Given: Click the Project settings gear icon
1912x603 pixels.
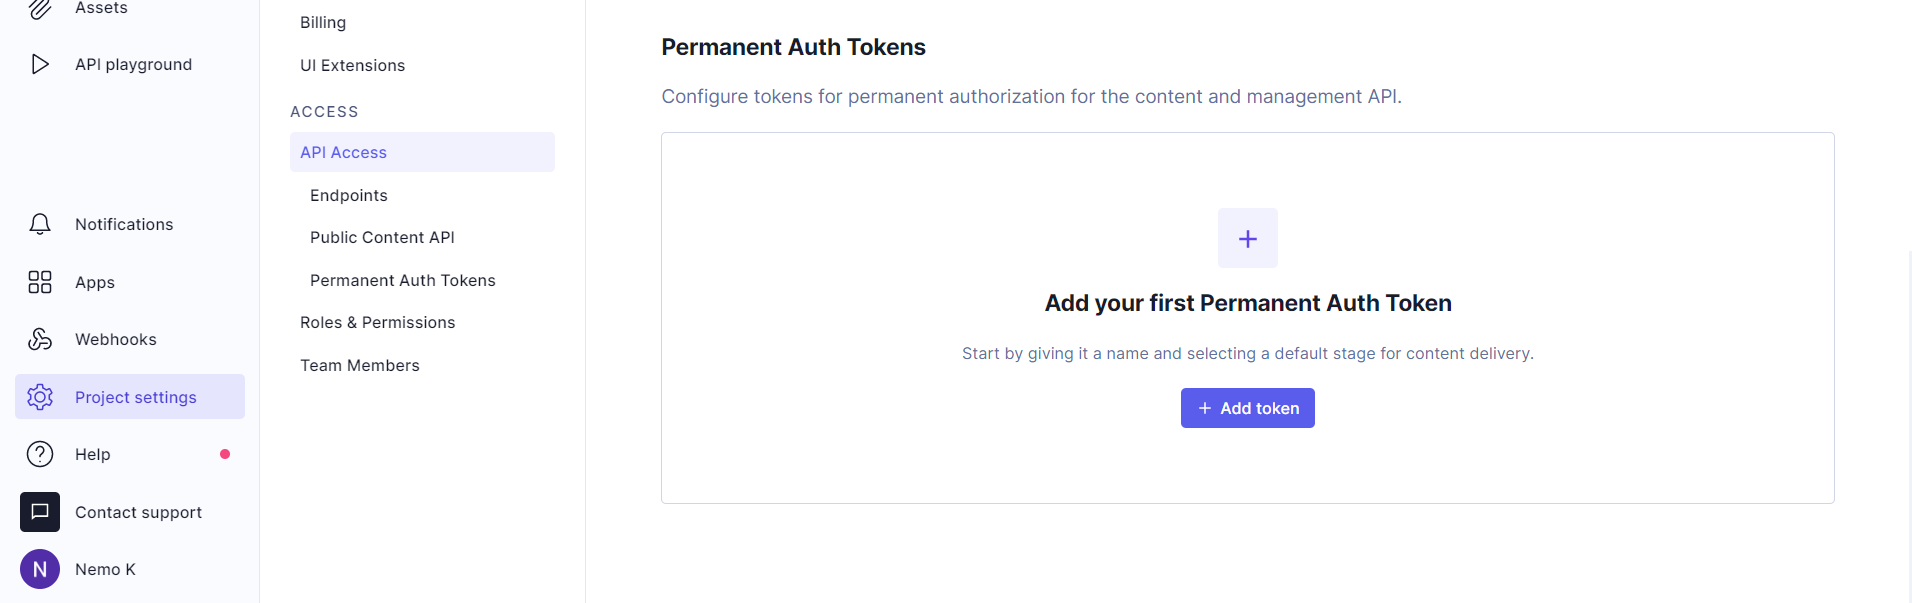Looking at the screenshot, I should click(x=40, y=397).
